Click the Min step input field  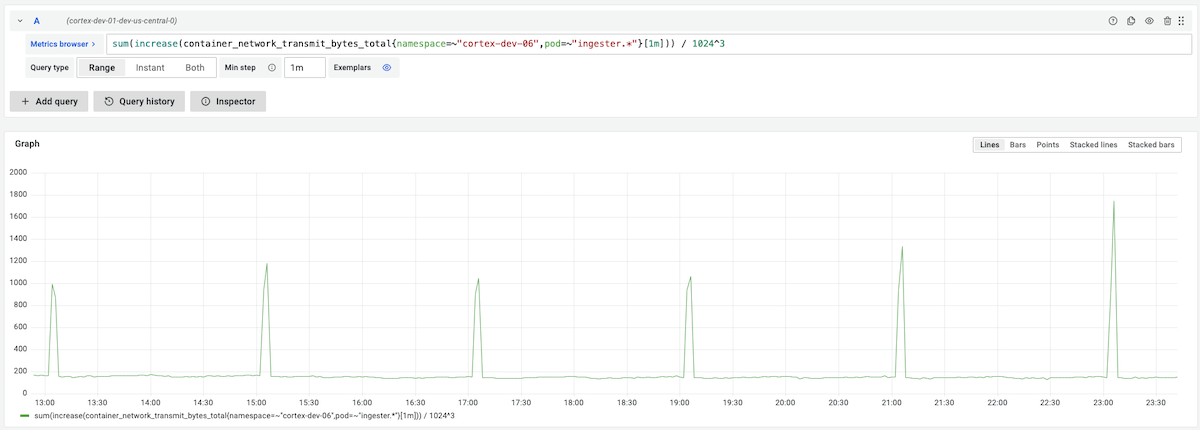[x=305, y=68]
